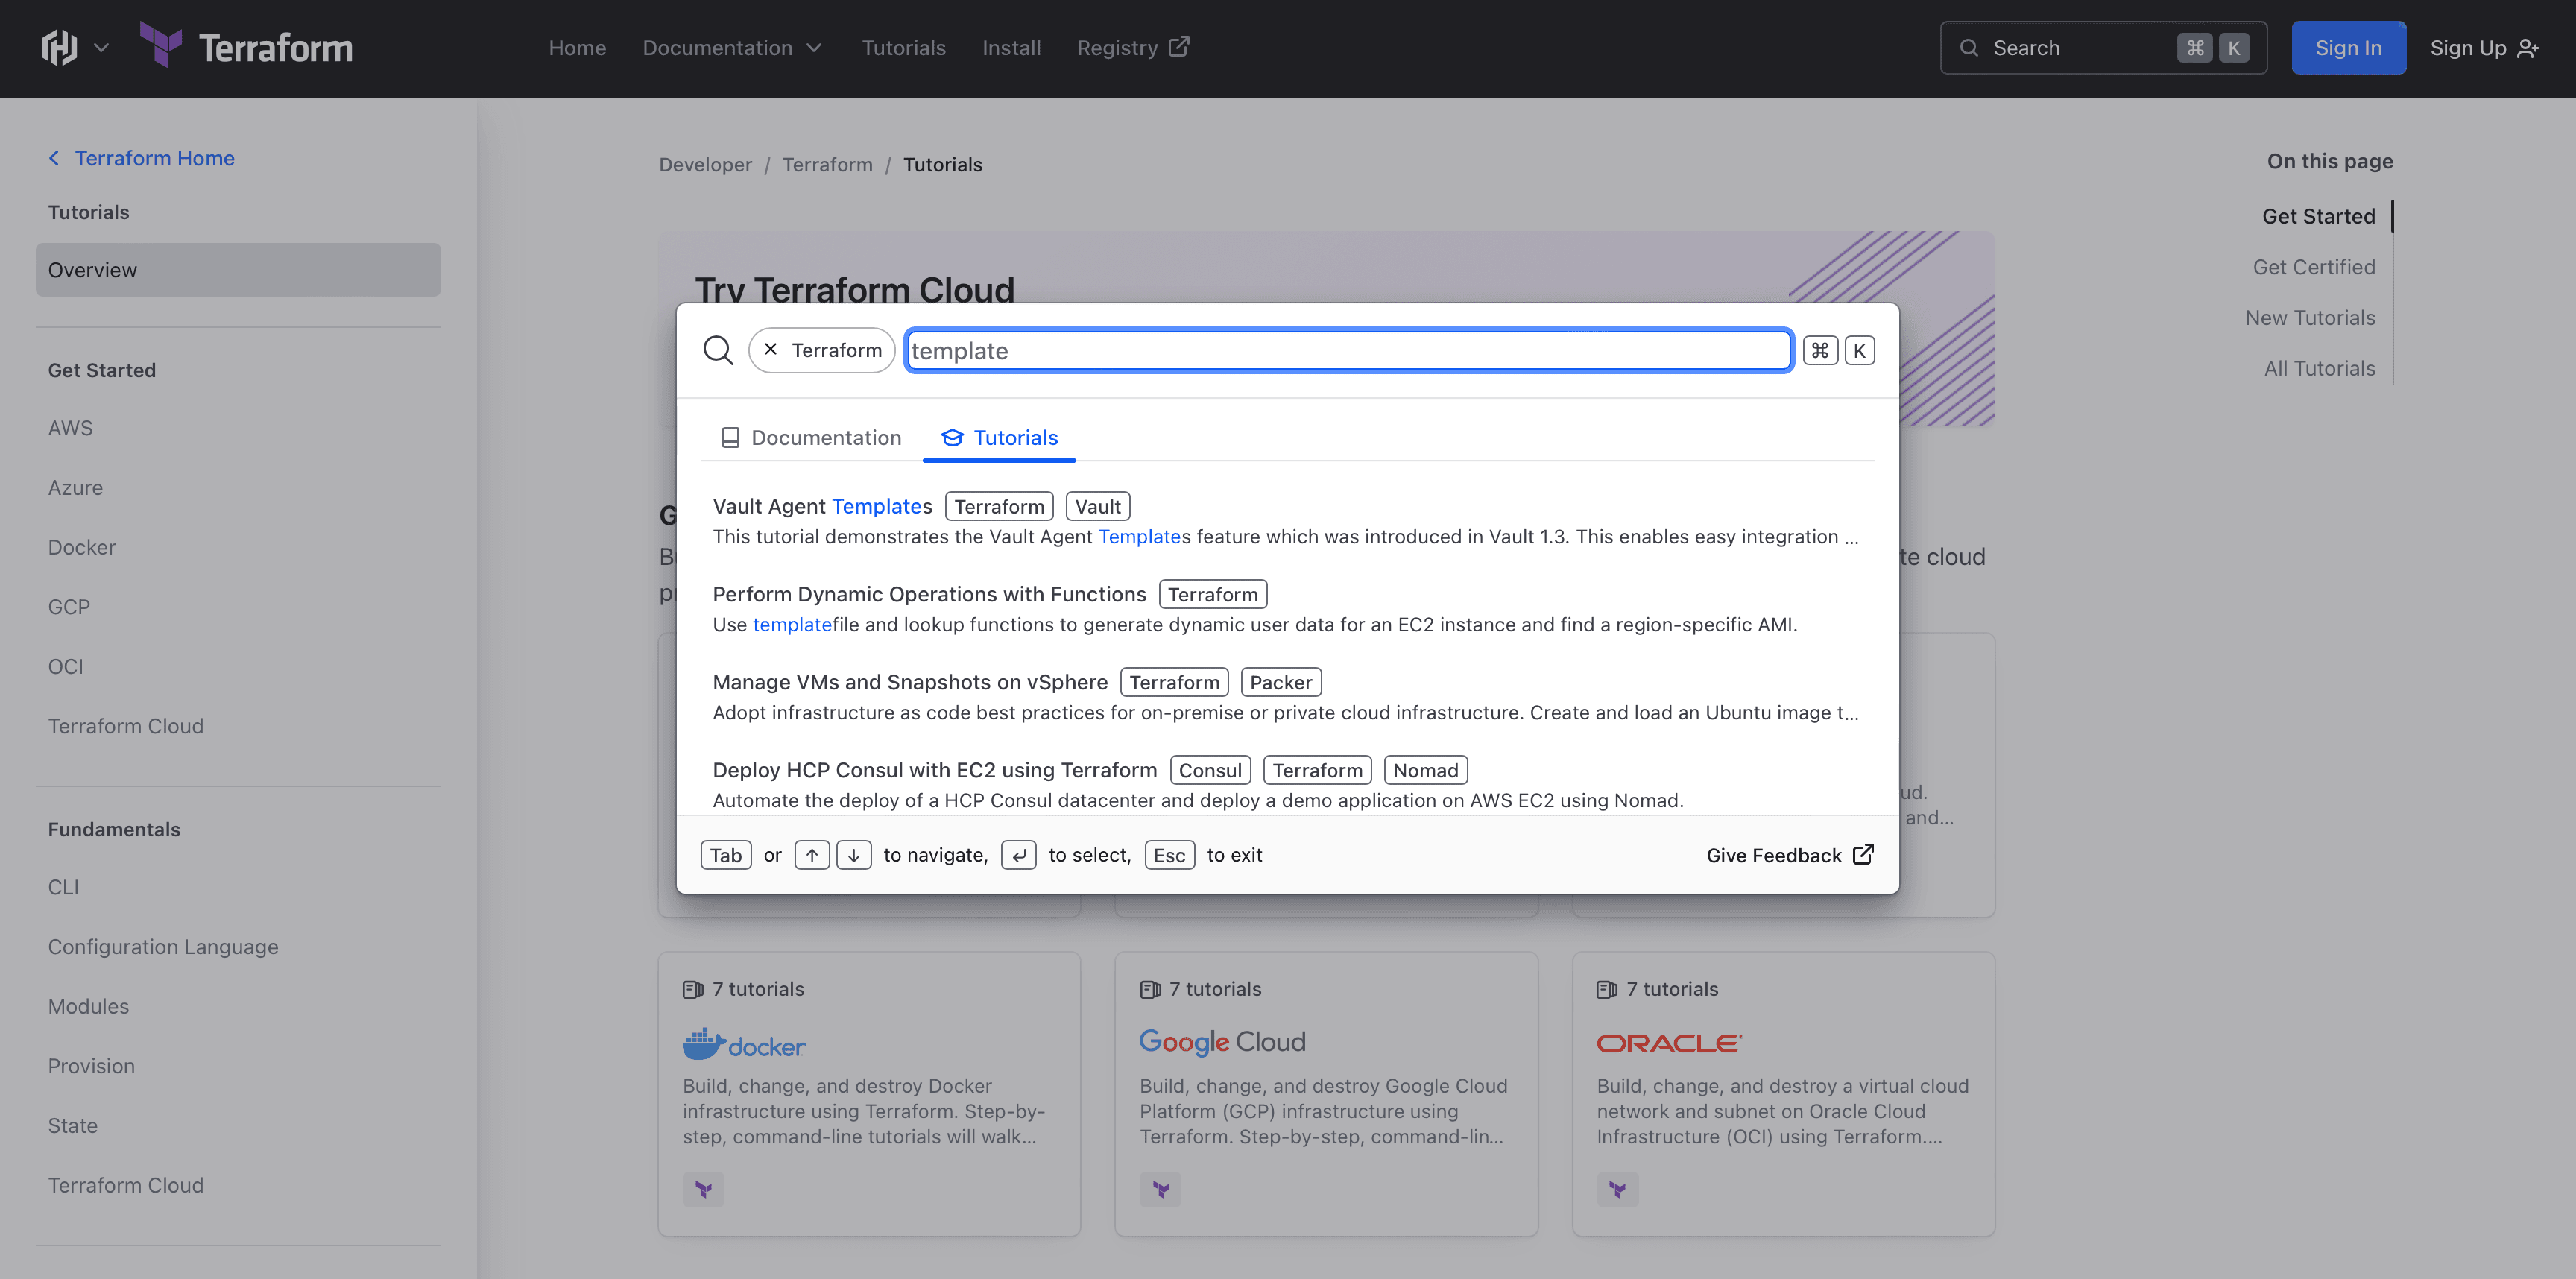
Task: Remove the Terraform filter chip with X
Action: [x=770, y=349]
